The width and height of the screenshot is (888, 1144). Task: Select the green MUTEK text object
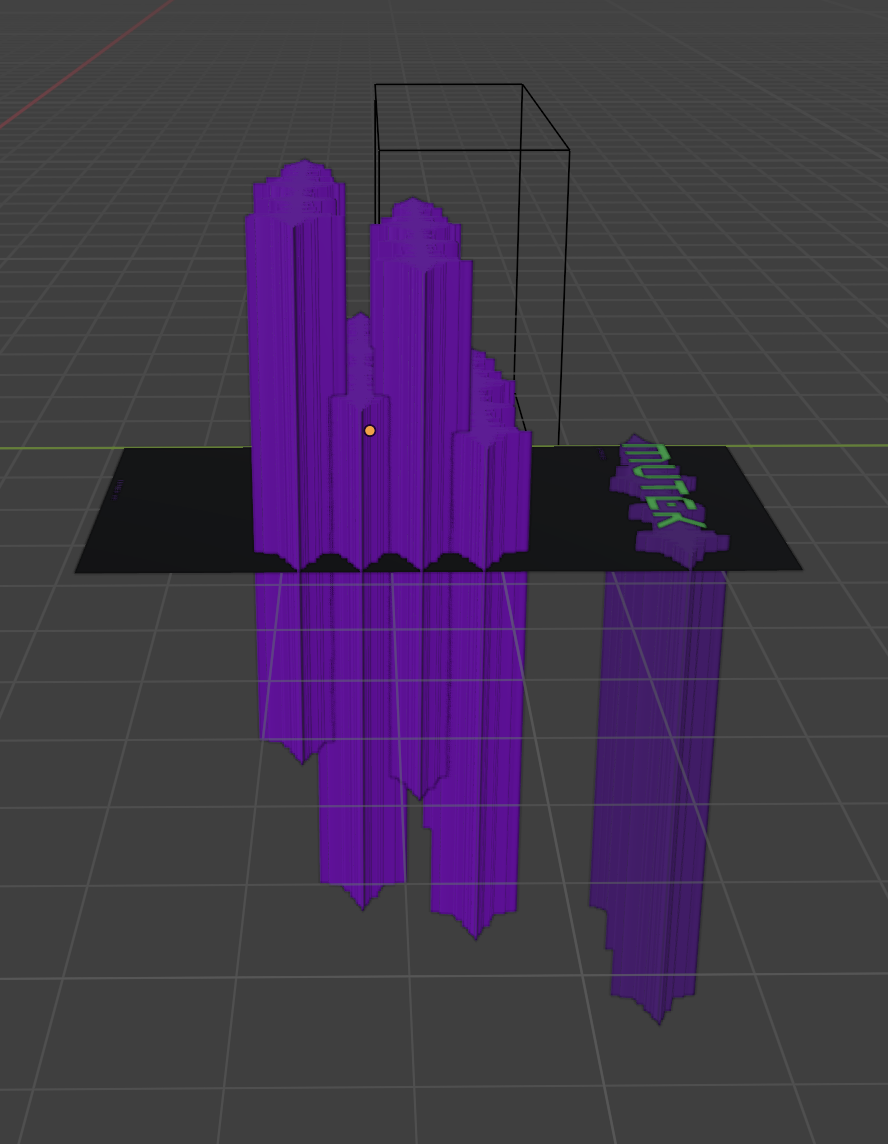[660, 487]
